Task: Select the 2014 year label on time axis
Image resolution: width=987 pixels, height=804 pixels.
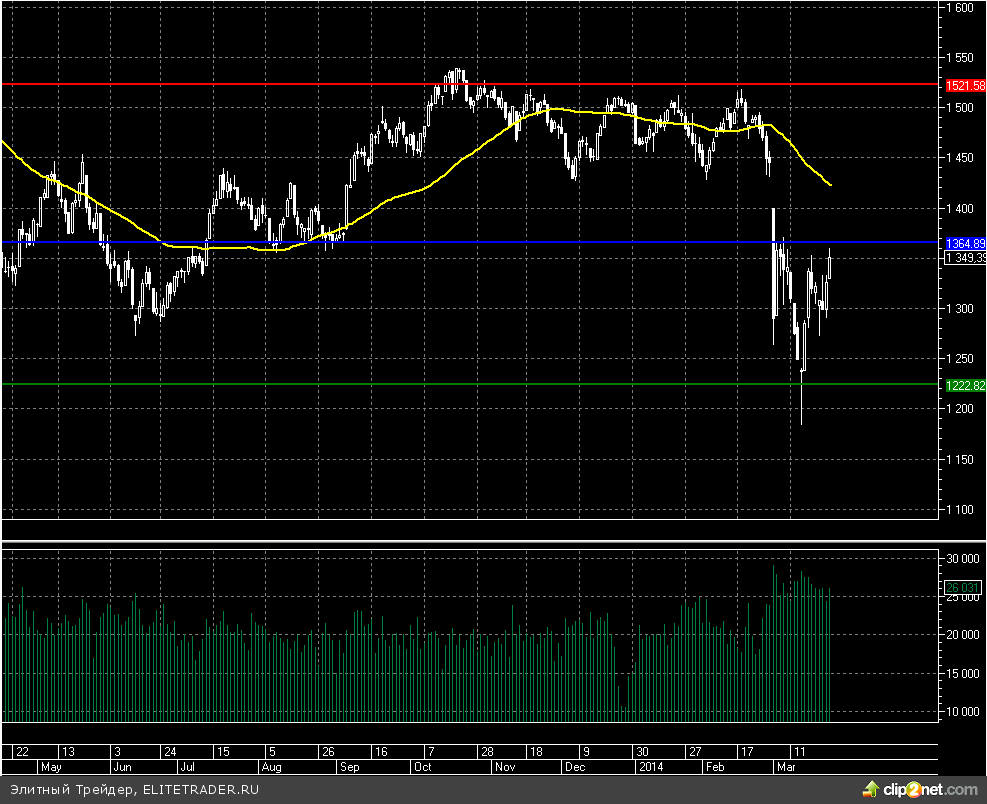Action: click(x=650, y=767)
